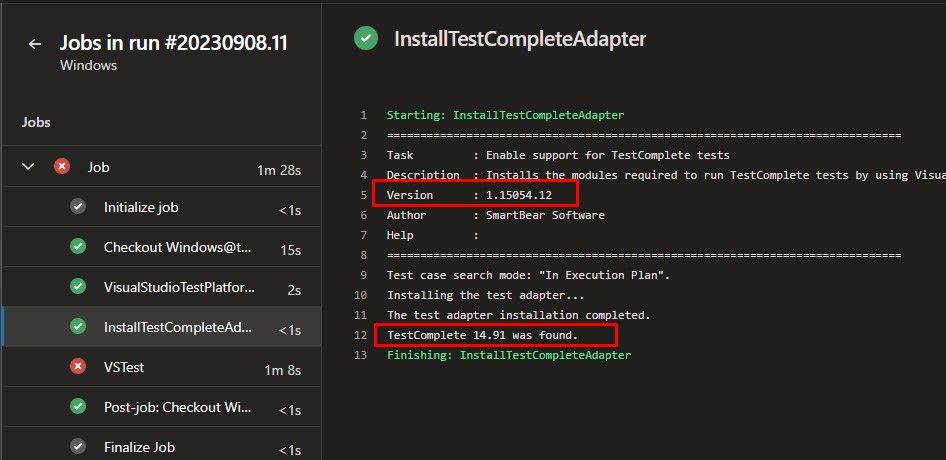
Task: Click the red failed icon next to Job
Action: click(62, 167)
